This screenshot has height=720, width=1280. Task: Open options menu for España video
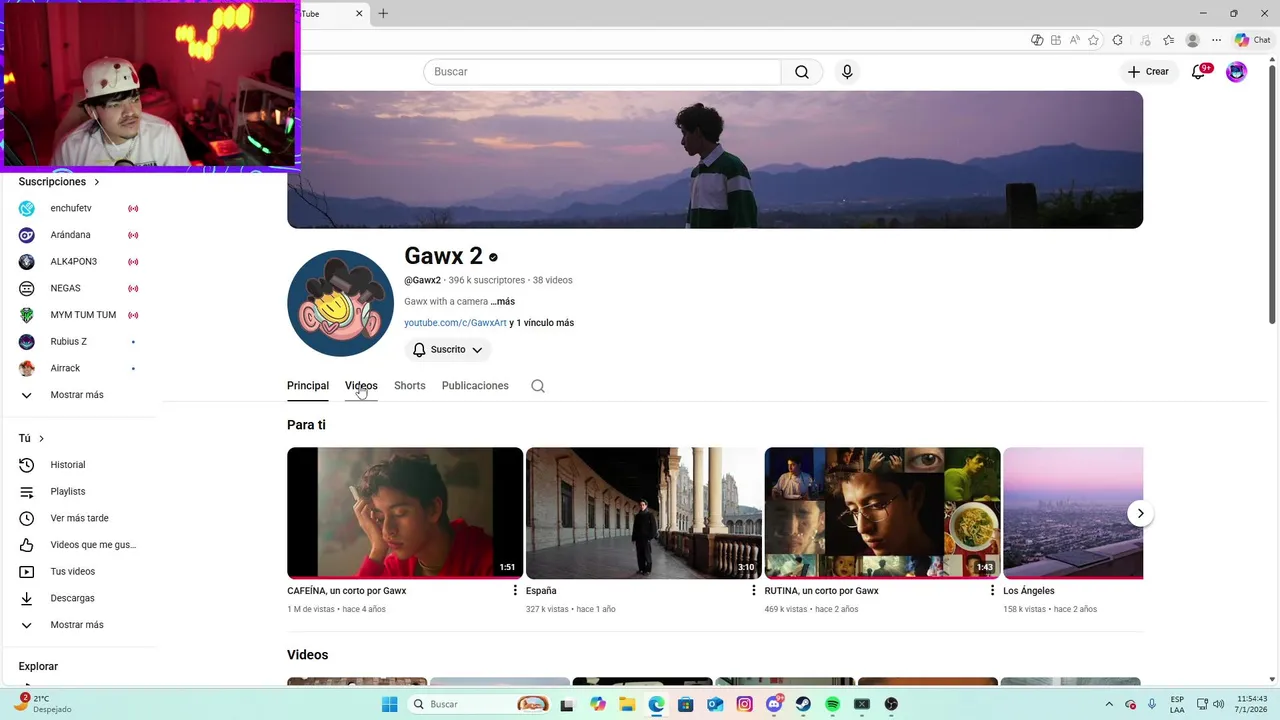tap(754, 591)
